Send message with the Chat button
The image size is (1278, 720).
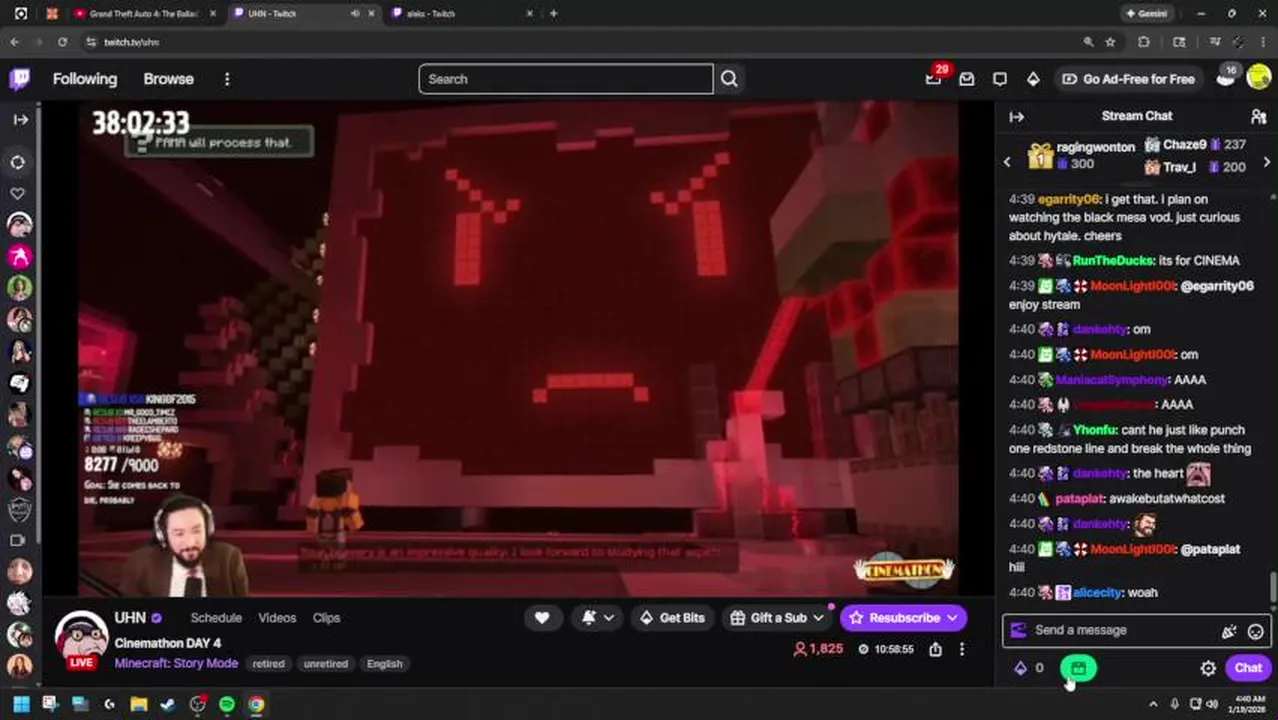coord(1248,668)
